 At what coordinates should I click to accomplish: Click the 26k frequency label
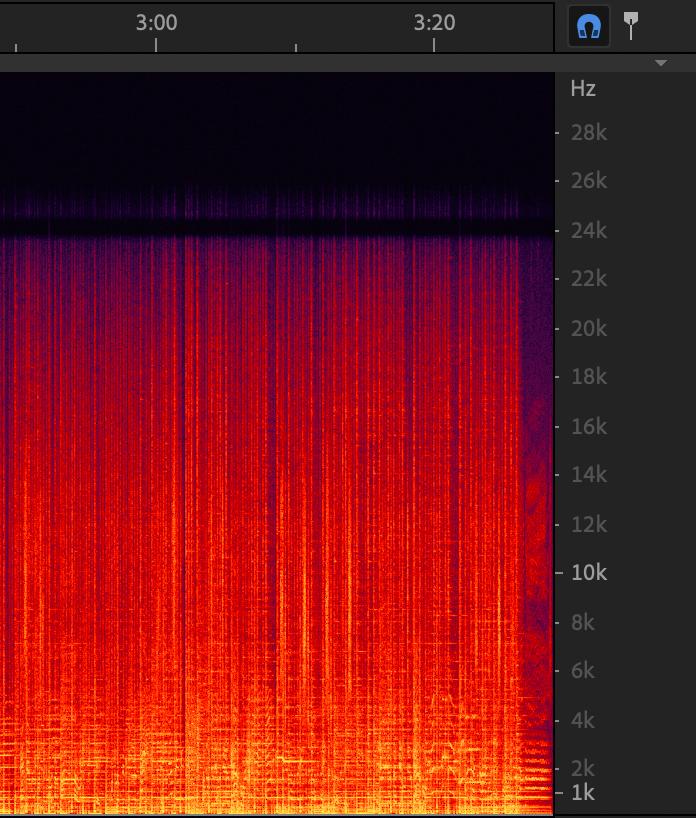(x=589, y=181)
